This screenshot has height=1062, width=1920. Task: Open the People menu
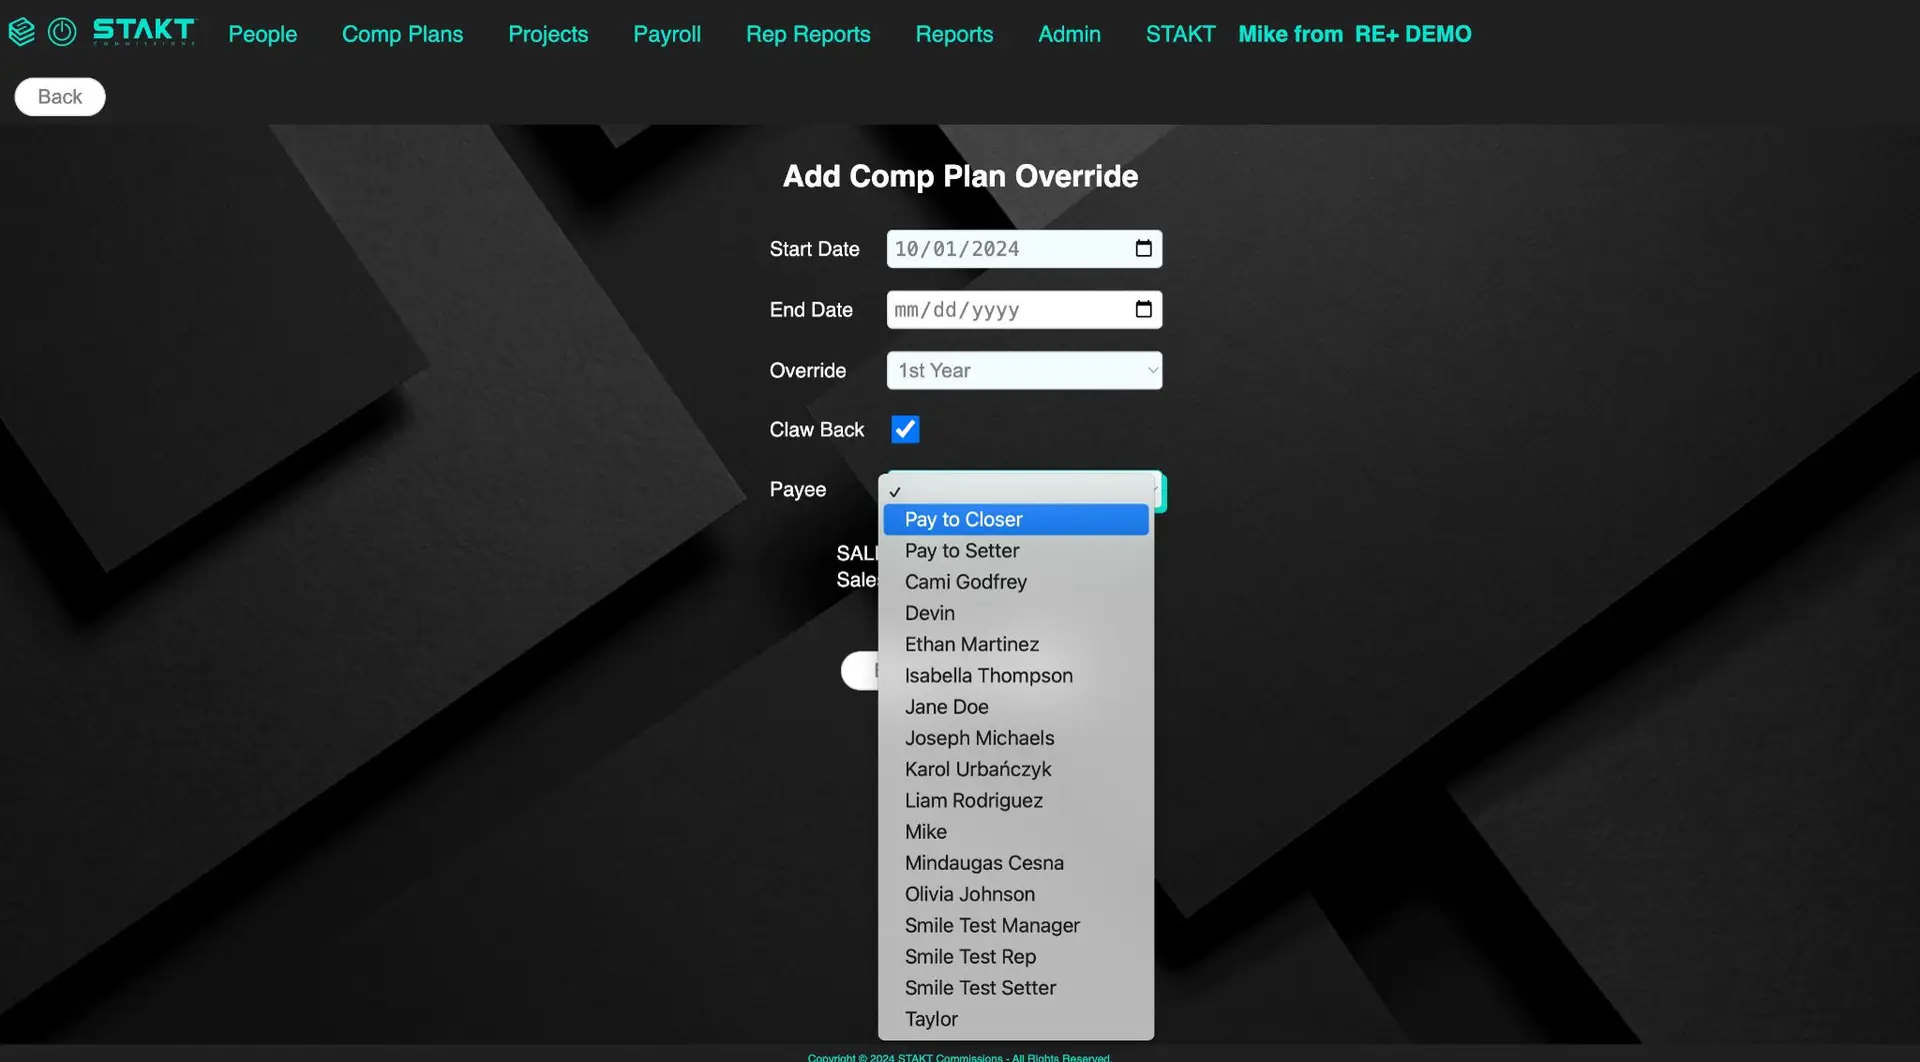click(262, 34)
